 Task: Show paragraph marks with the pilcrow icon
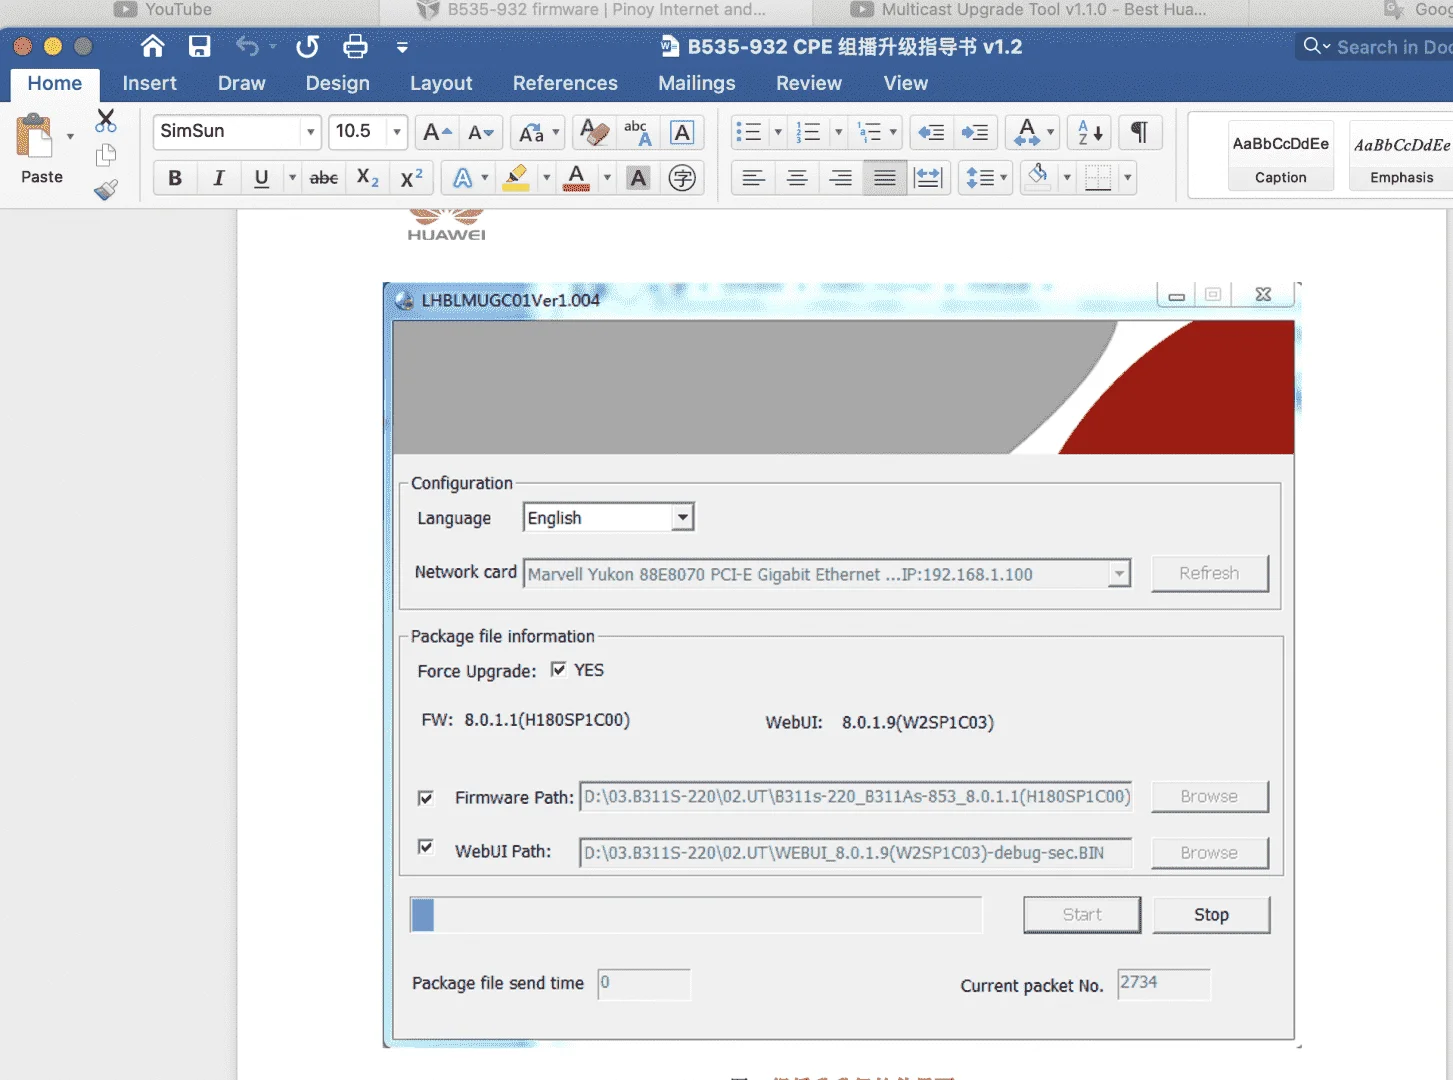1139,132
